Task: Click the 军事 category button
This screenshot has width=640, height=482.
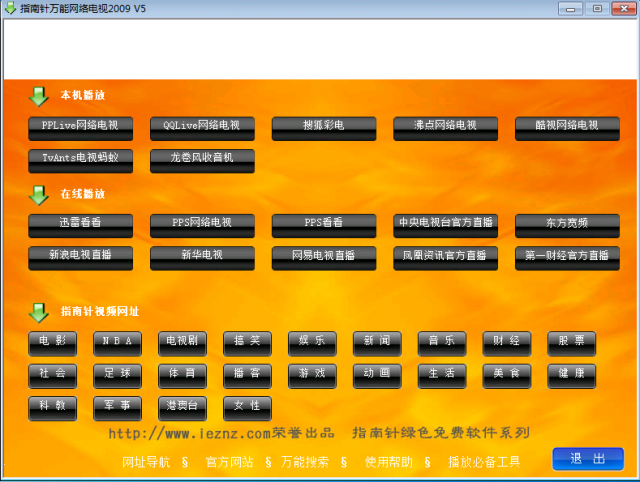Action: pos(118,406)
